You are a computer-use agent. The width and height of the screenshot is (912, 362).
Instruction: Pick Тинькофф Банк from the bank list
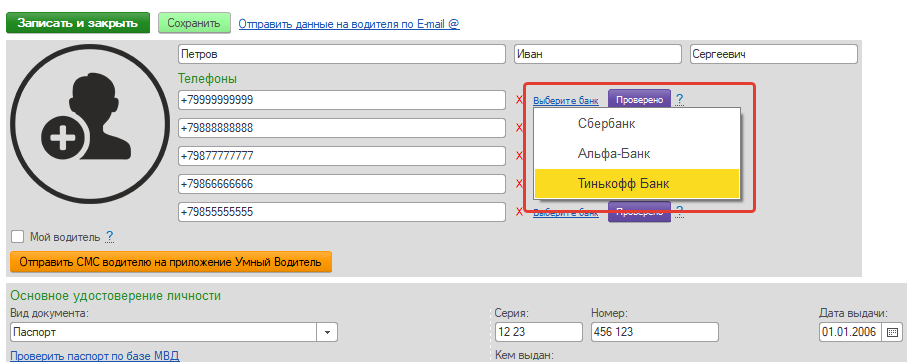637,184
